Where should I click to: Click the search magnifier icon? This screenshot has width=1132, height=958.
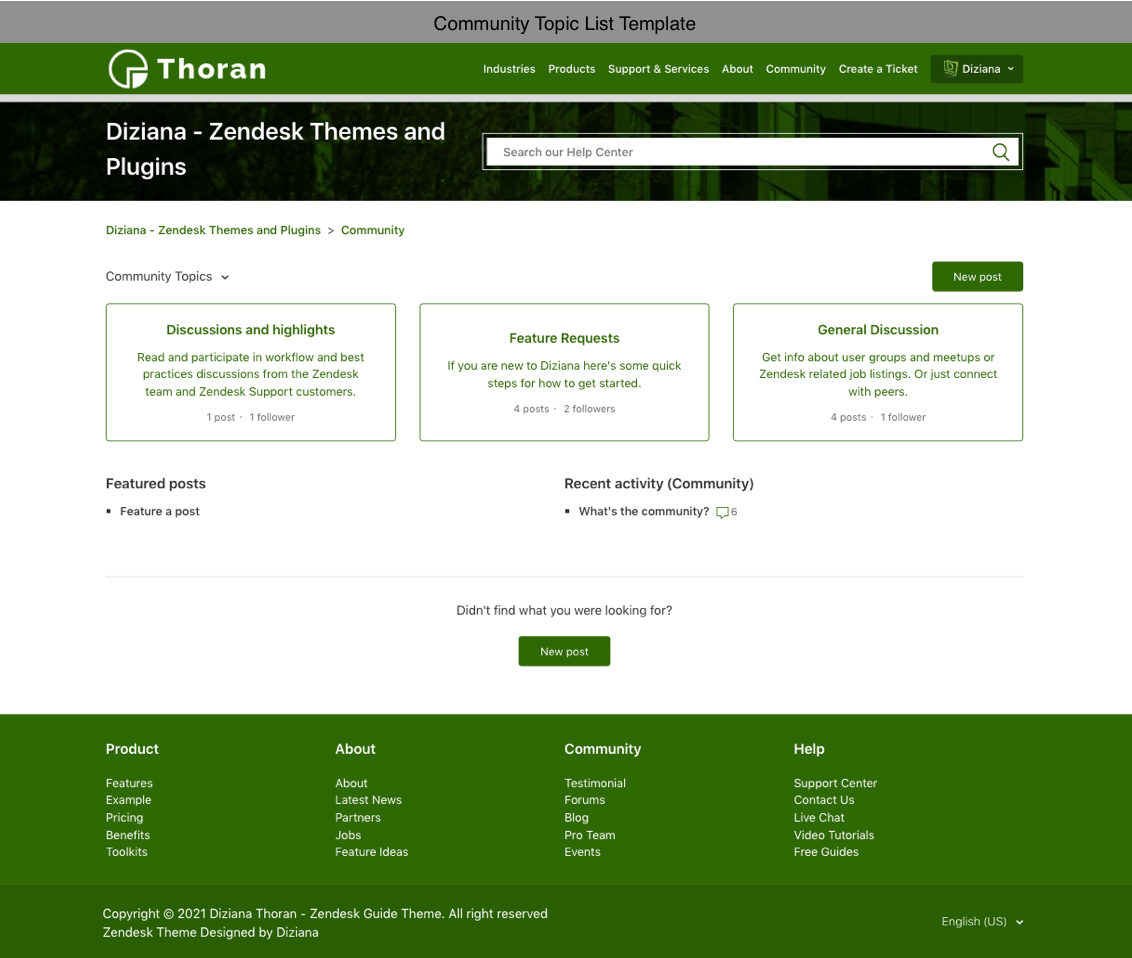point(1000,152)
